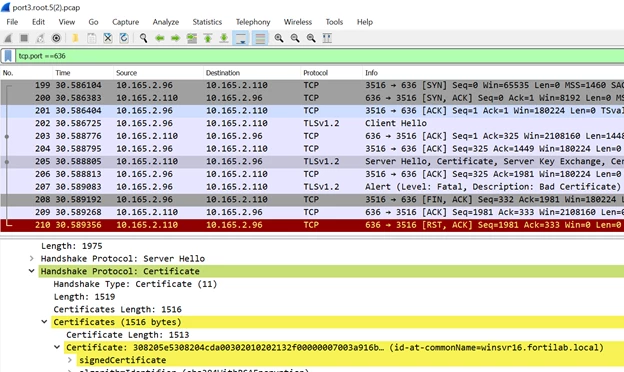The image size is (624, 372).
Task: Go to a specific packet
Action: [192, 38]
